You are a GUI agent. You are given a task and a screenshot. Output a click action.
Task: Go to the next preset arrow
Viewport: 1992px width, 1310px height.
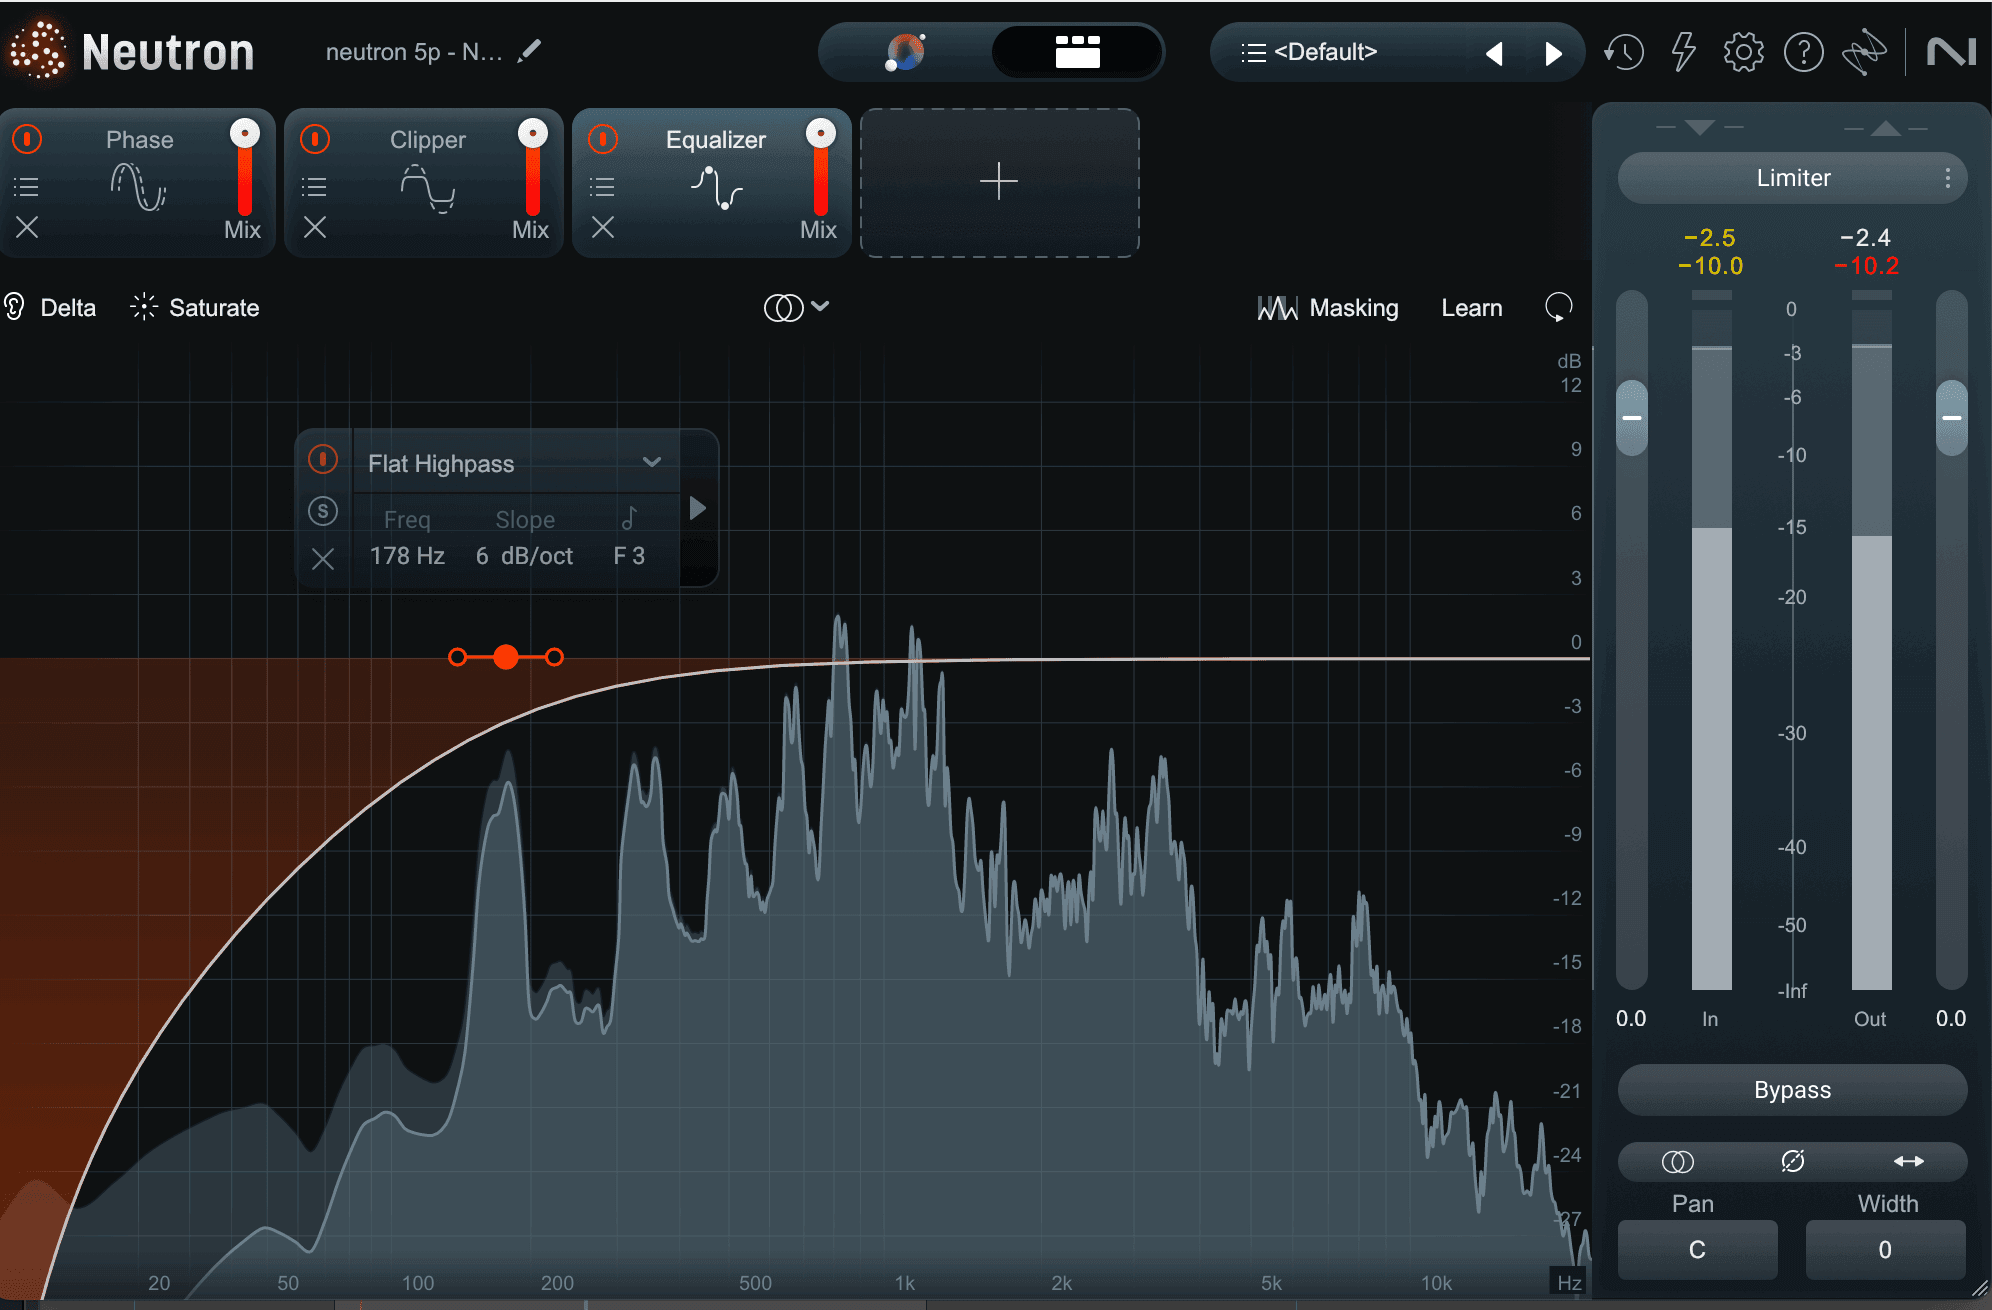click(1553, 53)
